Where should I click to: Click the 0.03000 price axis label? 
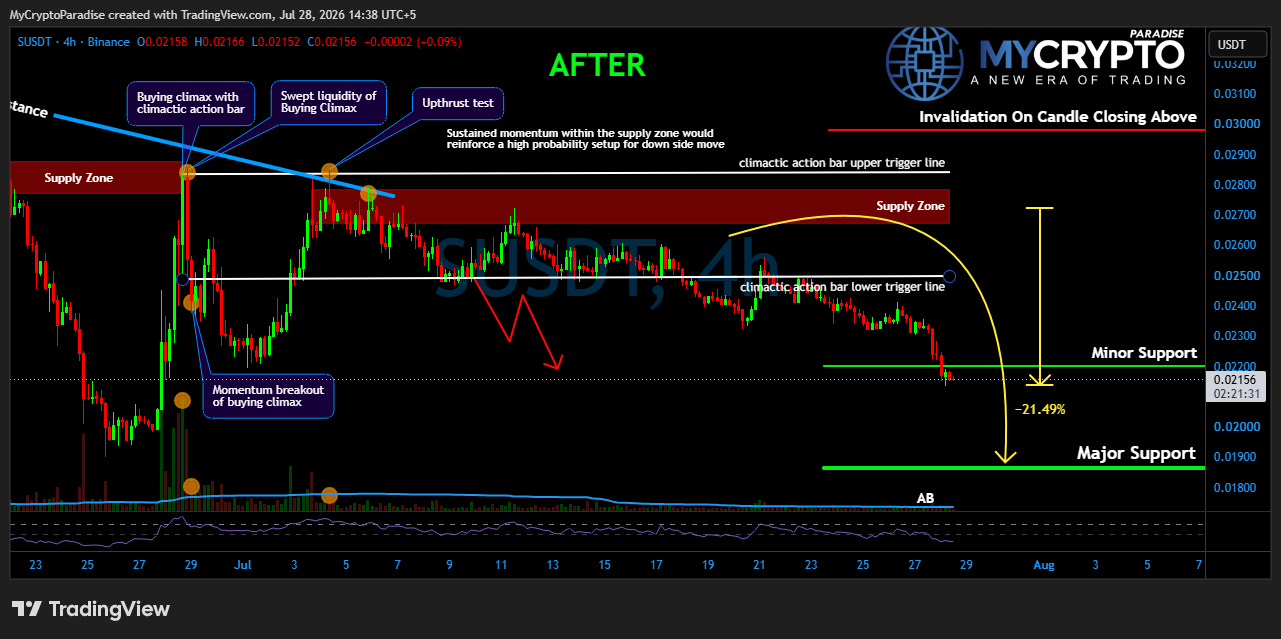point(1235,124)
